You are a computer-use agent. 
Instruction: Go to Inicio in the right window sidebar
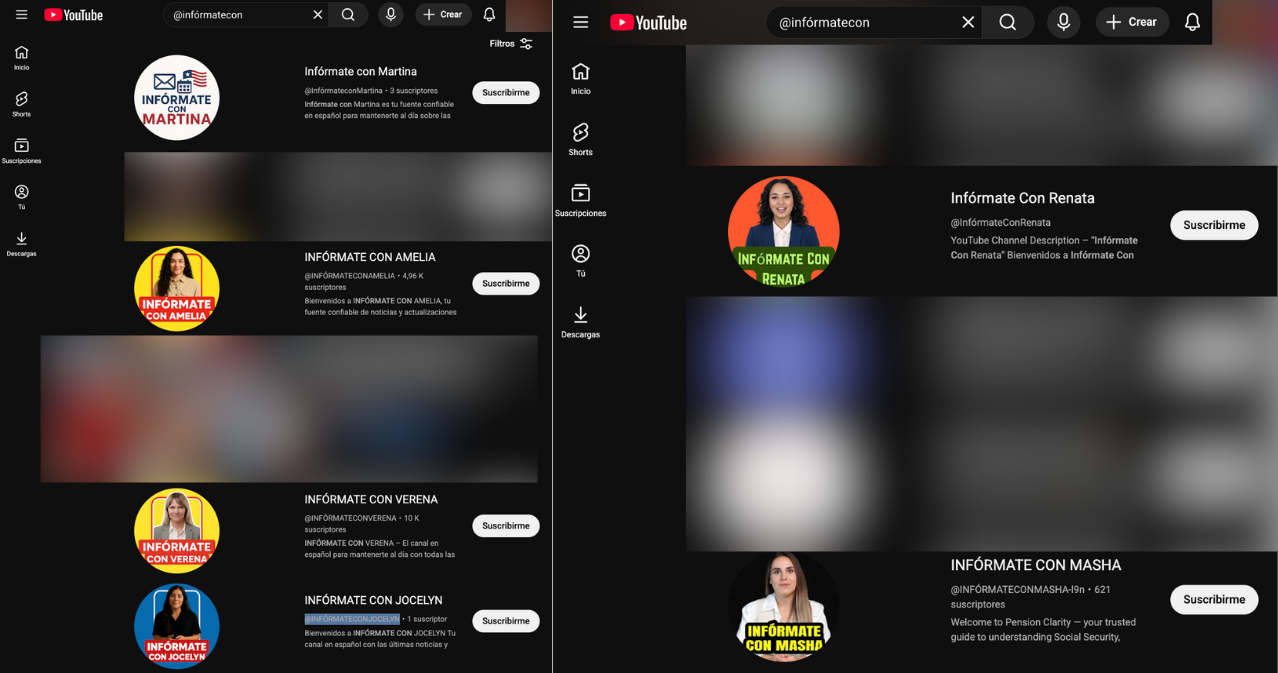point(580,79)
